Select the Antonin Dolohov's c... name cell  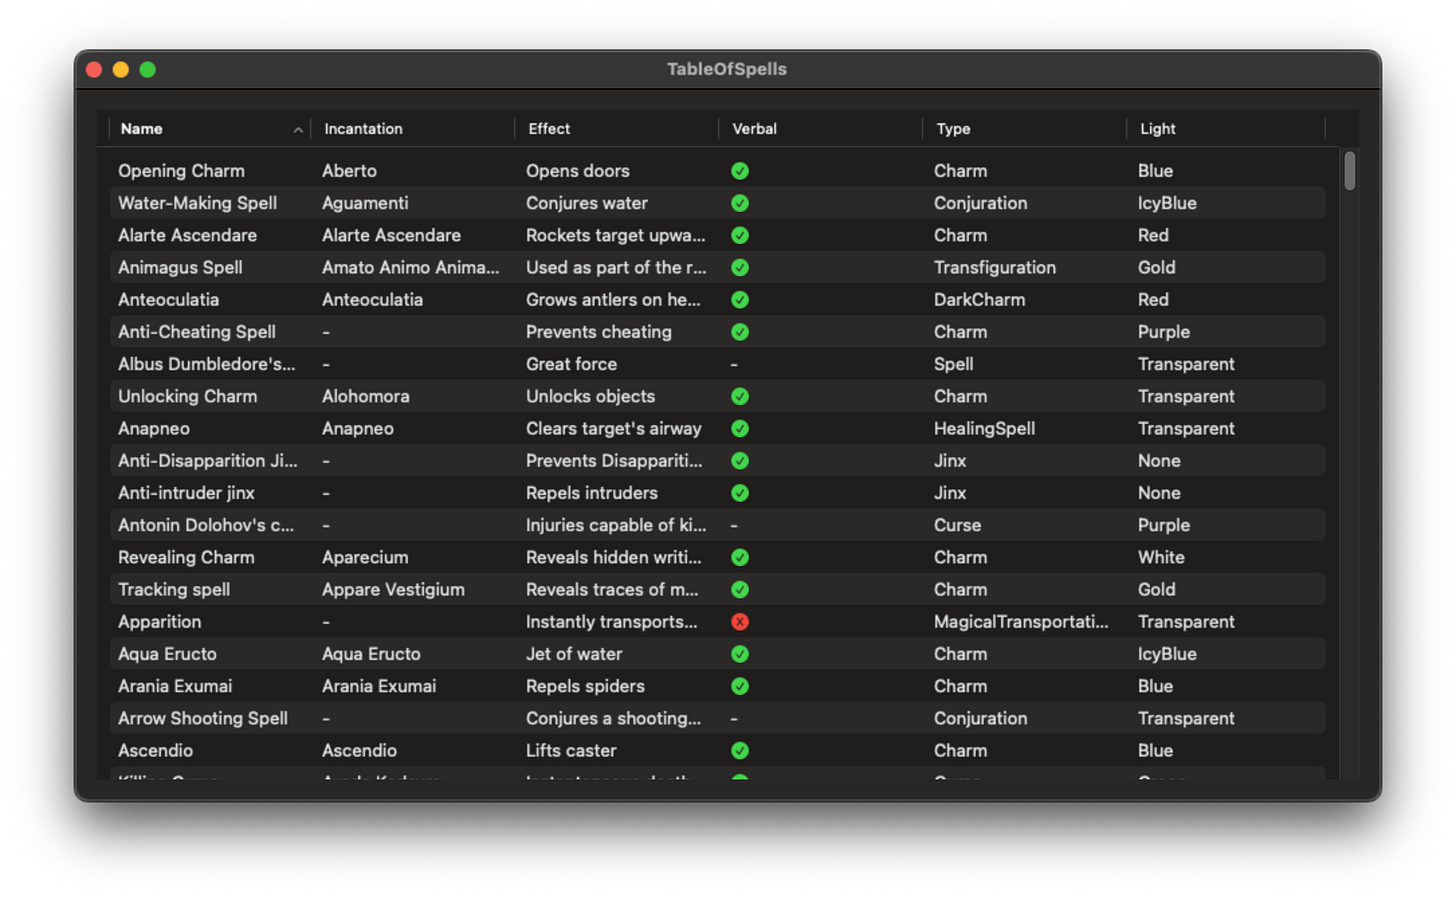(206, 525)
